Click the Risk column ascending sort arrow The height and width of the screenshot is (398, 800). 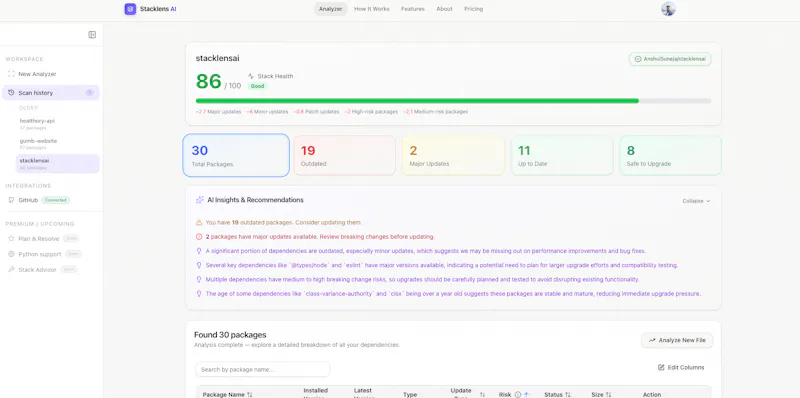(526, 394)
